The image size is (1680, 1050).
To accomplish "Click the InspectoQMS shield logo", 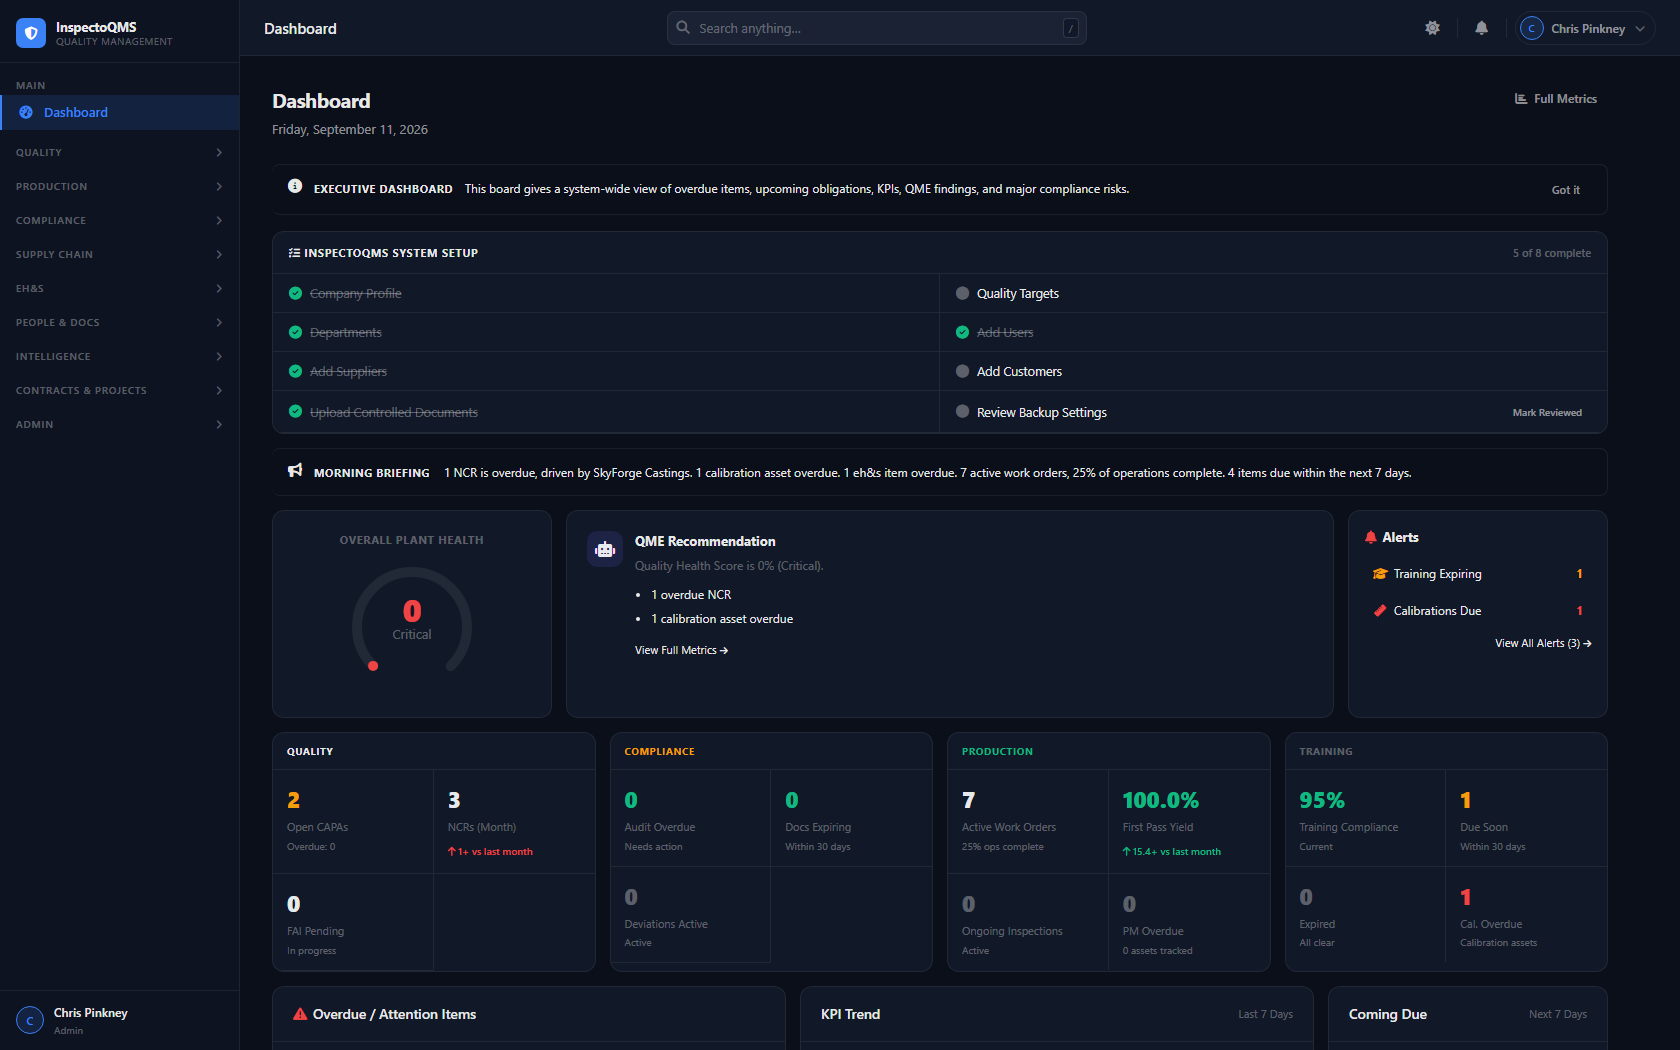I will [31, 33].
